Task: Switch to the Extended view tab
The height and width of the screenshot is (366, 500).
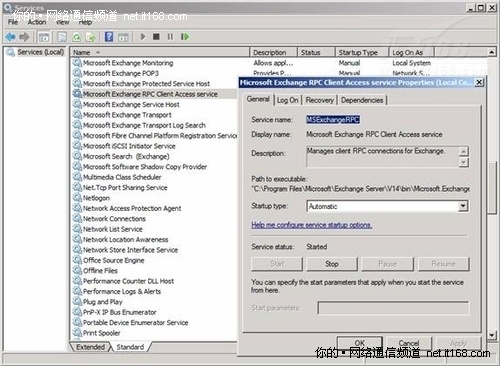Action: 90,347
